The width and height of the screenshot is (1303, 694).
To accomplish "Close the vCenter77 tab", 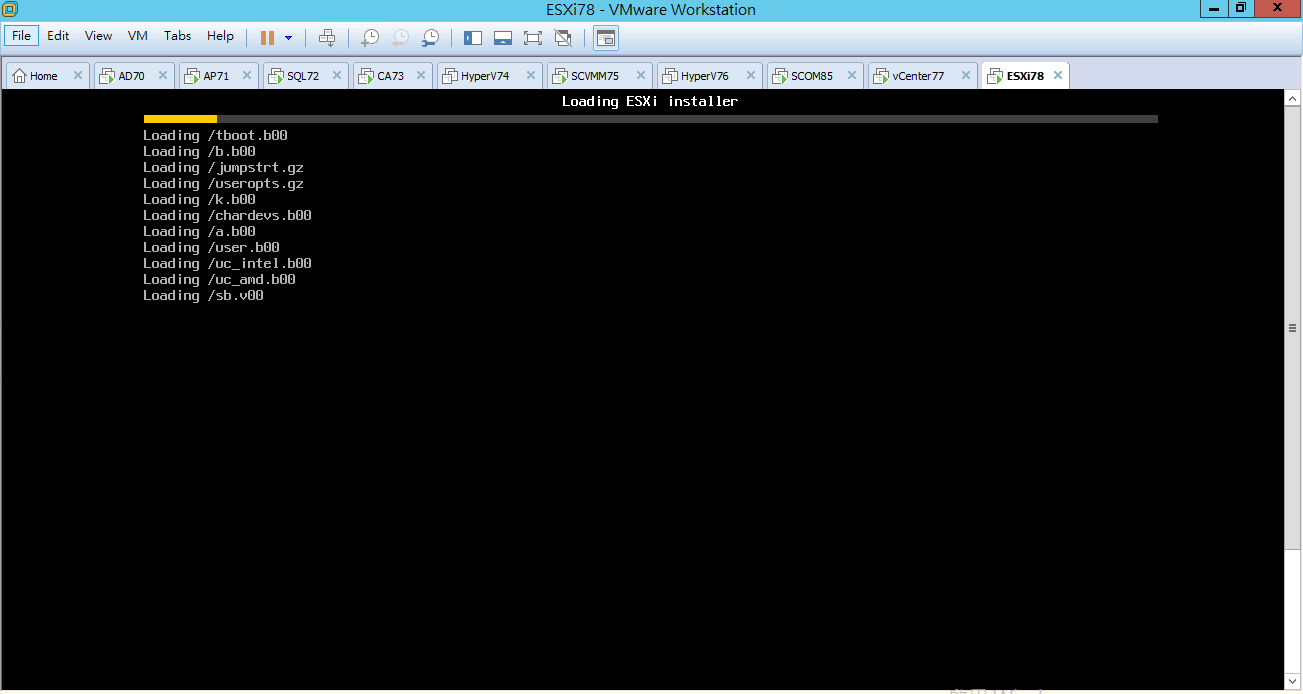I will (966, 76).
